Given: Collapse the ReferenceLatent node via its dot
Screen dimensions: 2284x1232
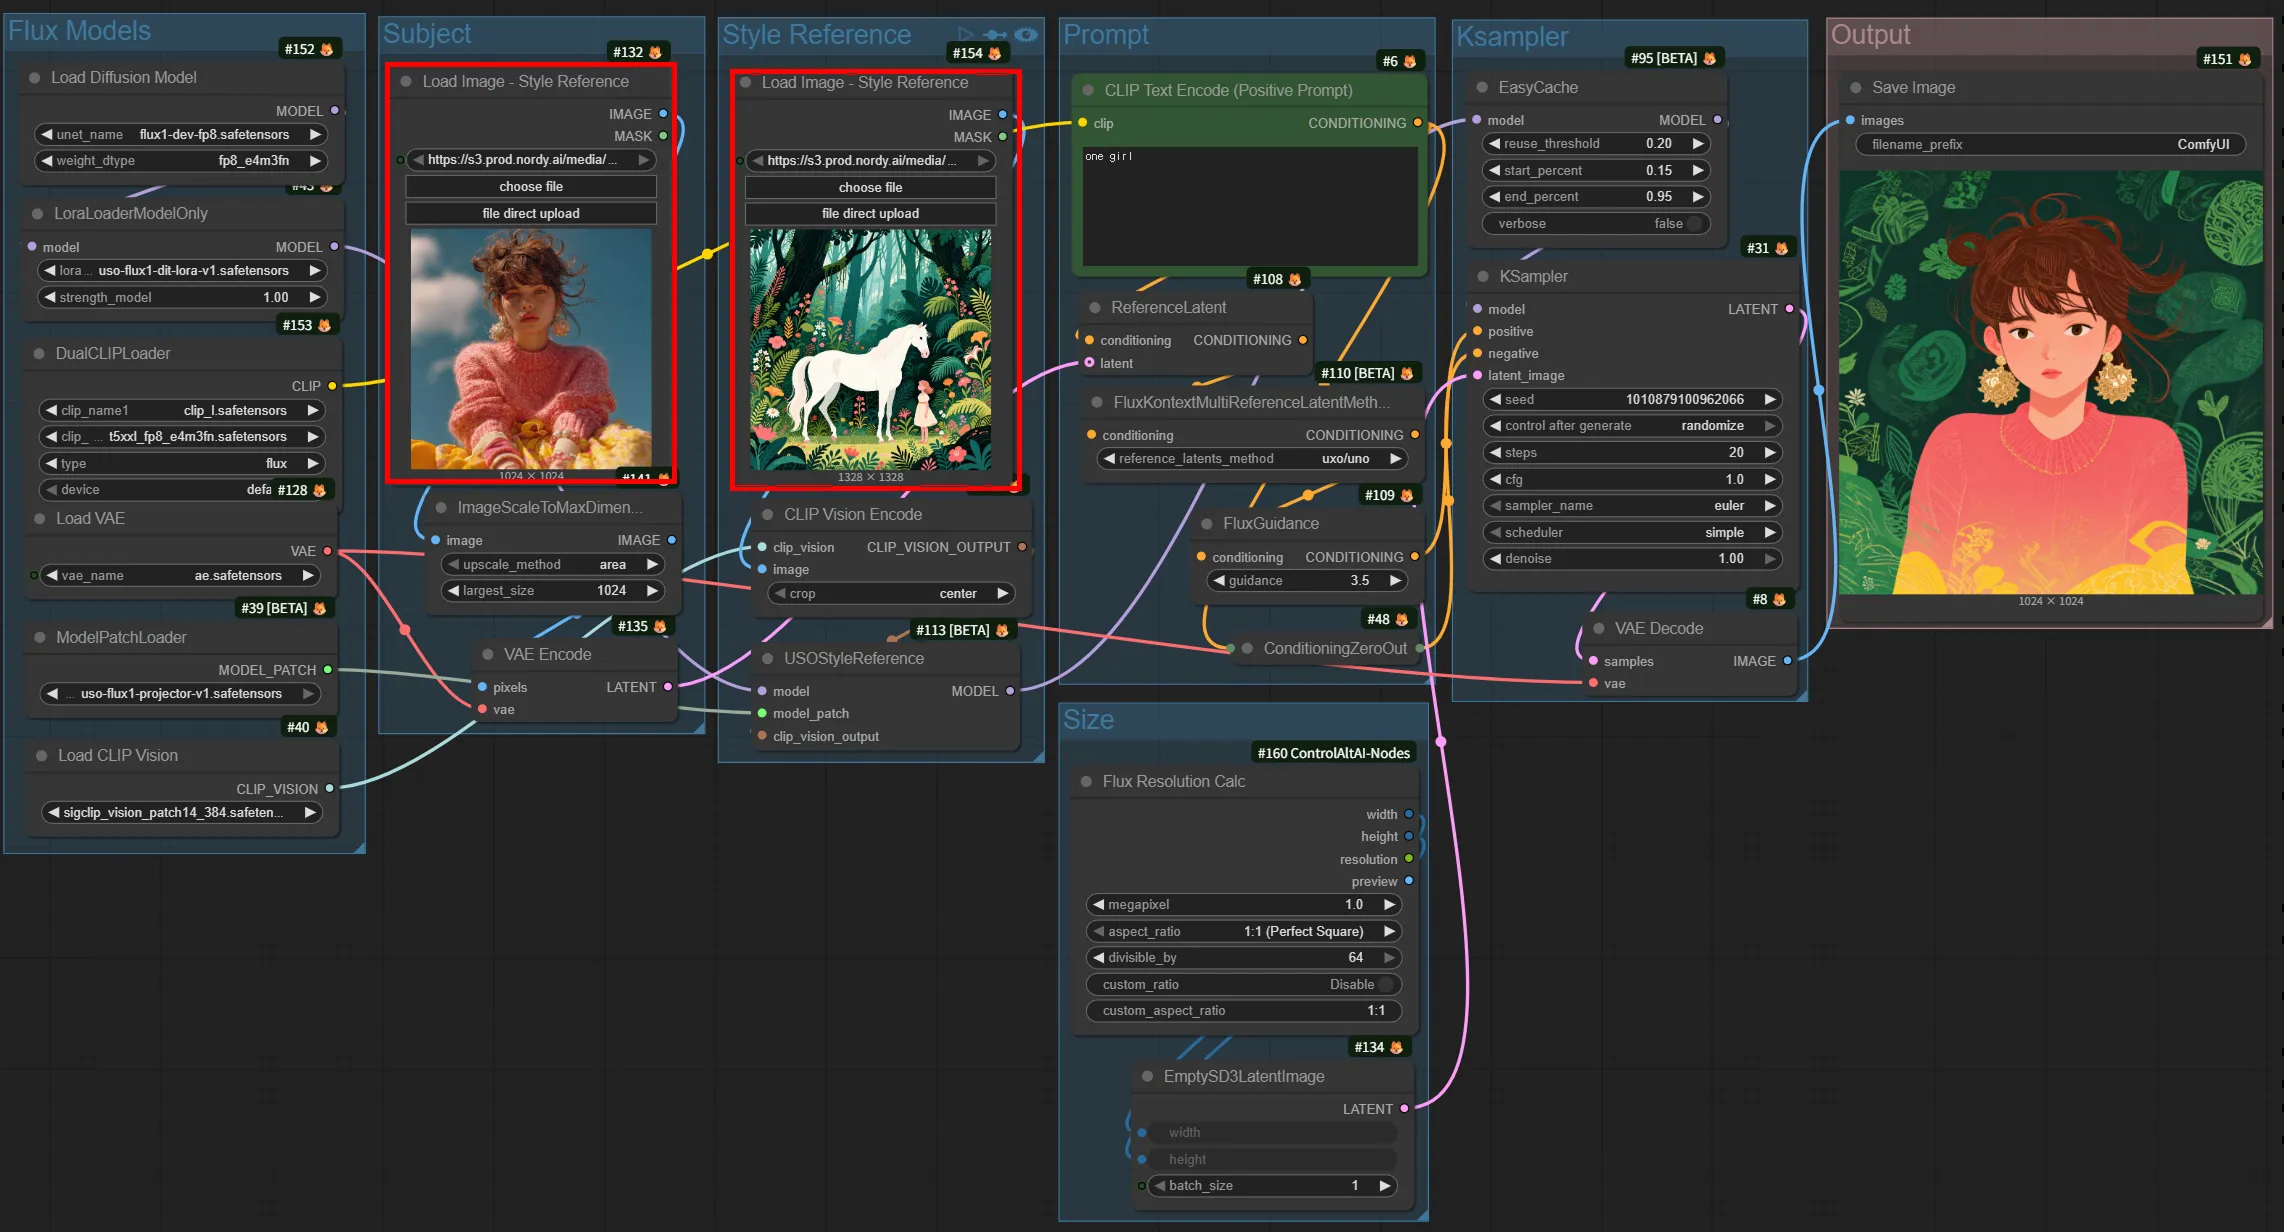Looking at the screenshot, I should pyautogui.click(x=1094, y=308).
